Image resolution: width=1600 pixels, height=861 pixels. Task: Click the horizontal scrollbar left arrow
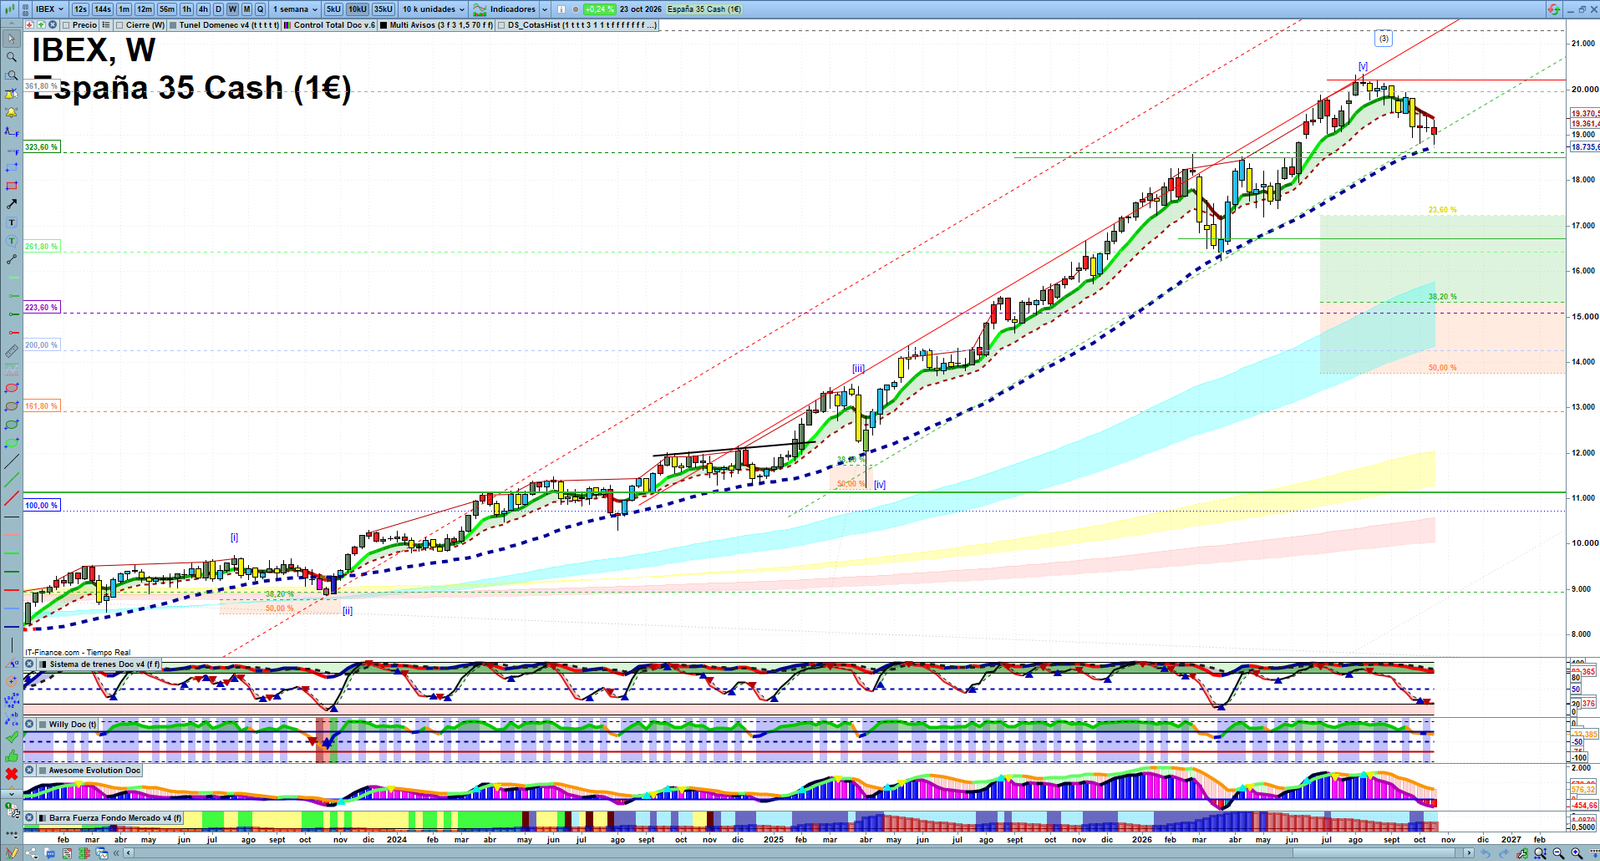(x=130, y=853)
